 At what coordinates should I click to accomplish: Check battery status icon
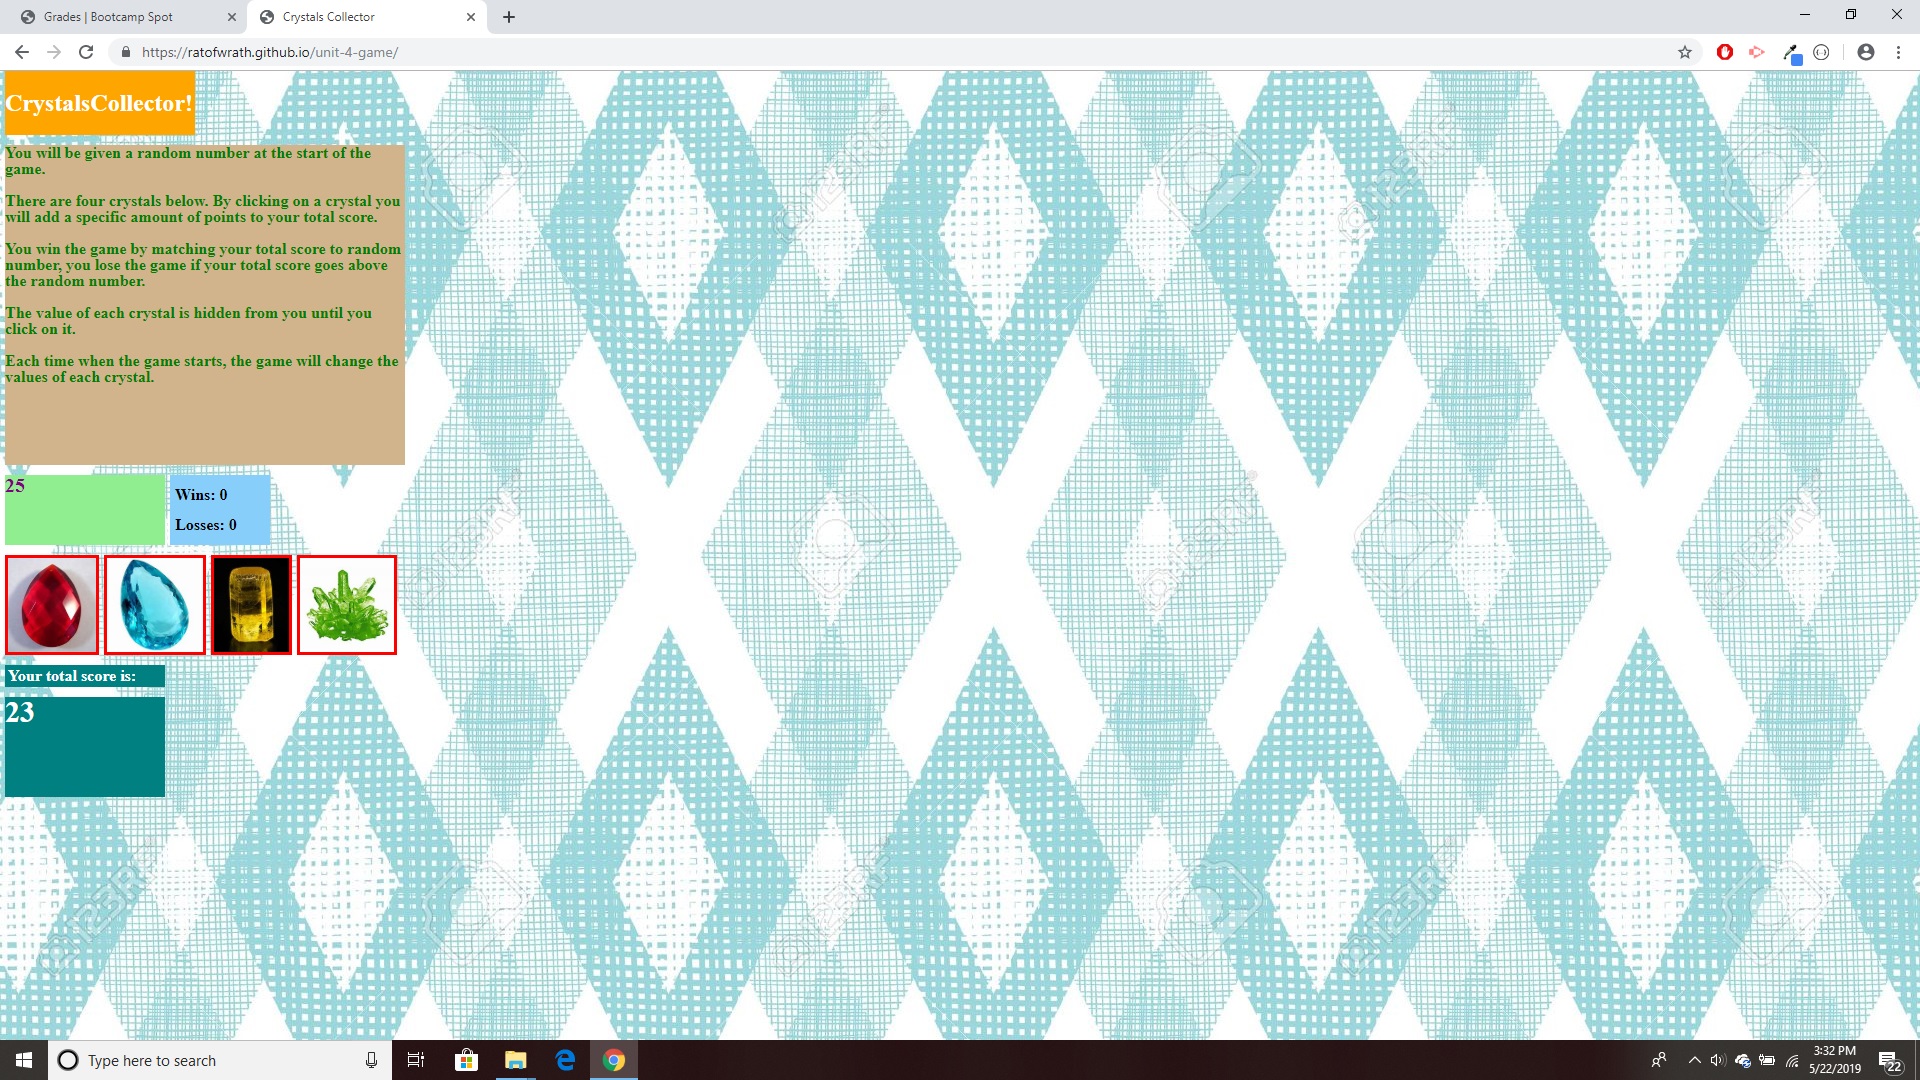click(1767, 1060)
